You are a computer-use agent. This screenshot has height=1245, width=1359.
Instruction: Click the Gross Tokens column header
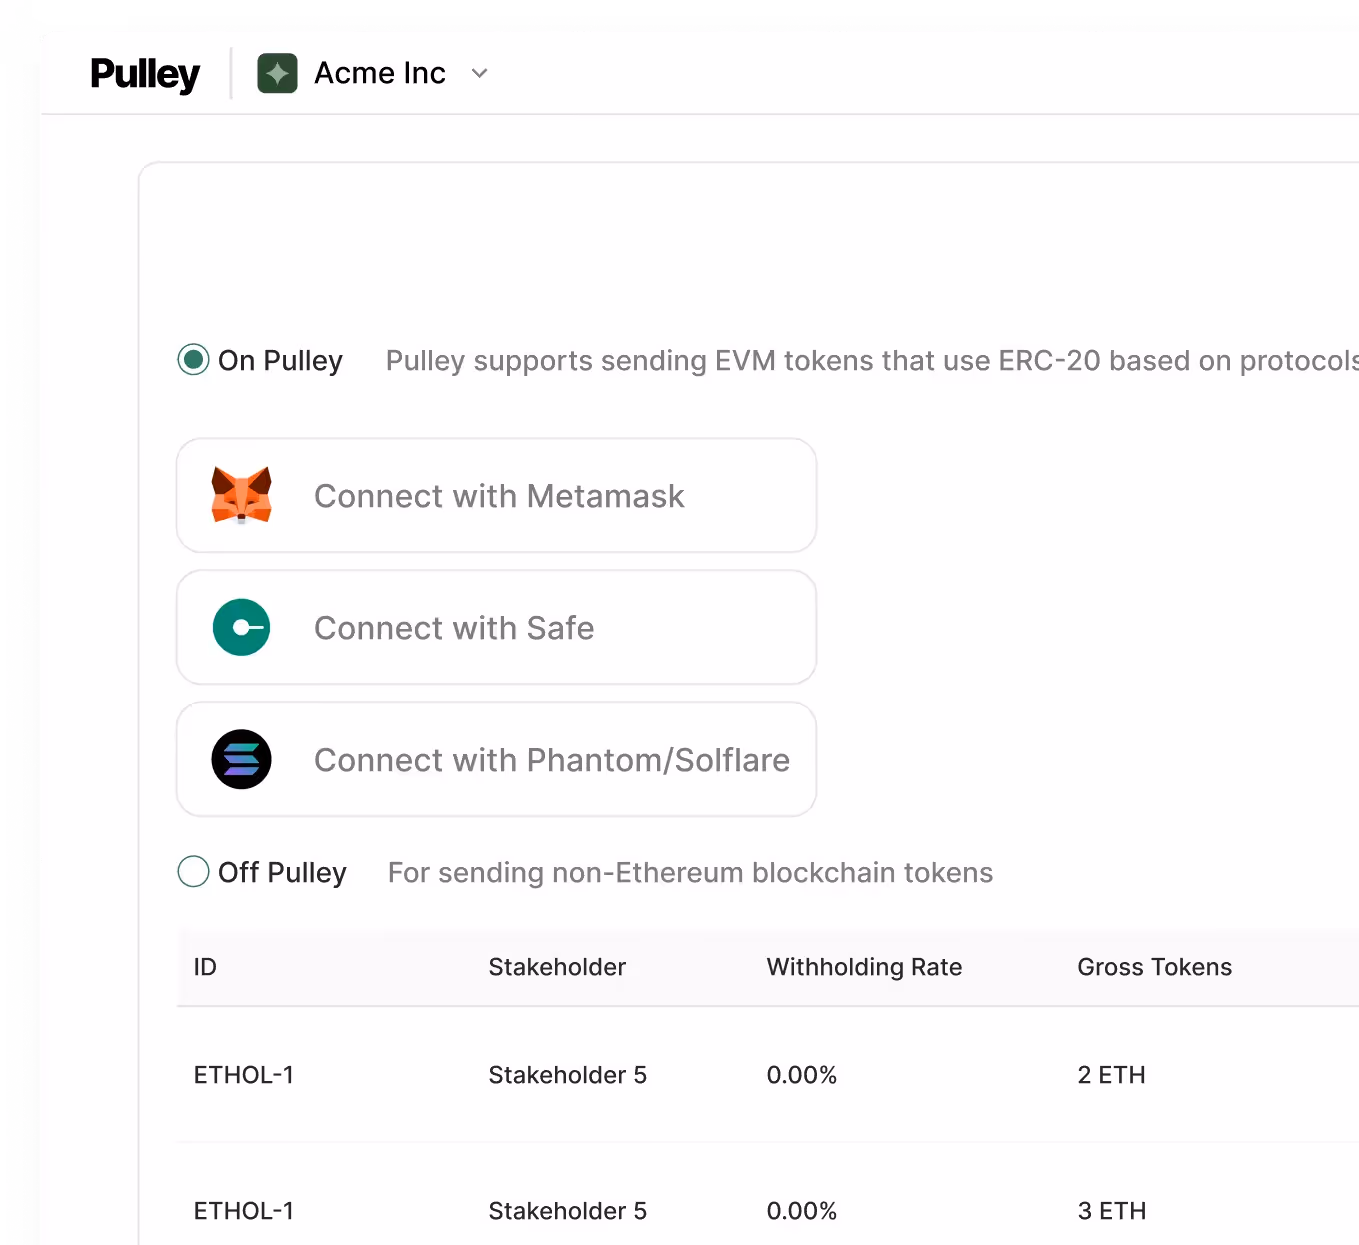click(x=1154, y=967)
